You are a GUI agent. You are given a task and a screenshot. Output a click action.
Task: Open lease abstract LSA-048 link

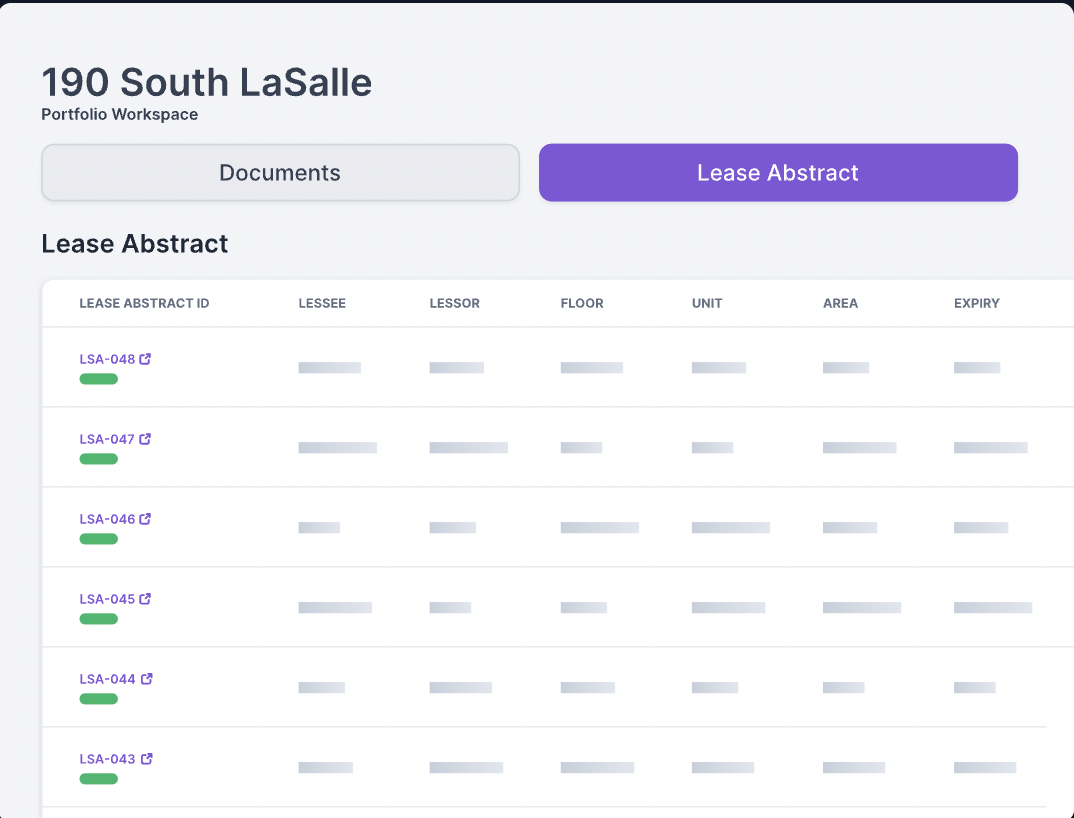click(x=108, y=359)
